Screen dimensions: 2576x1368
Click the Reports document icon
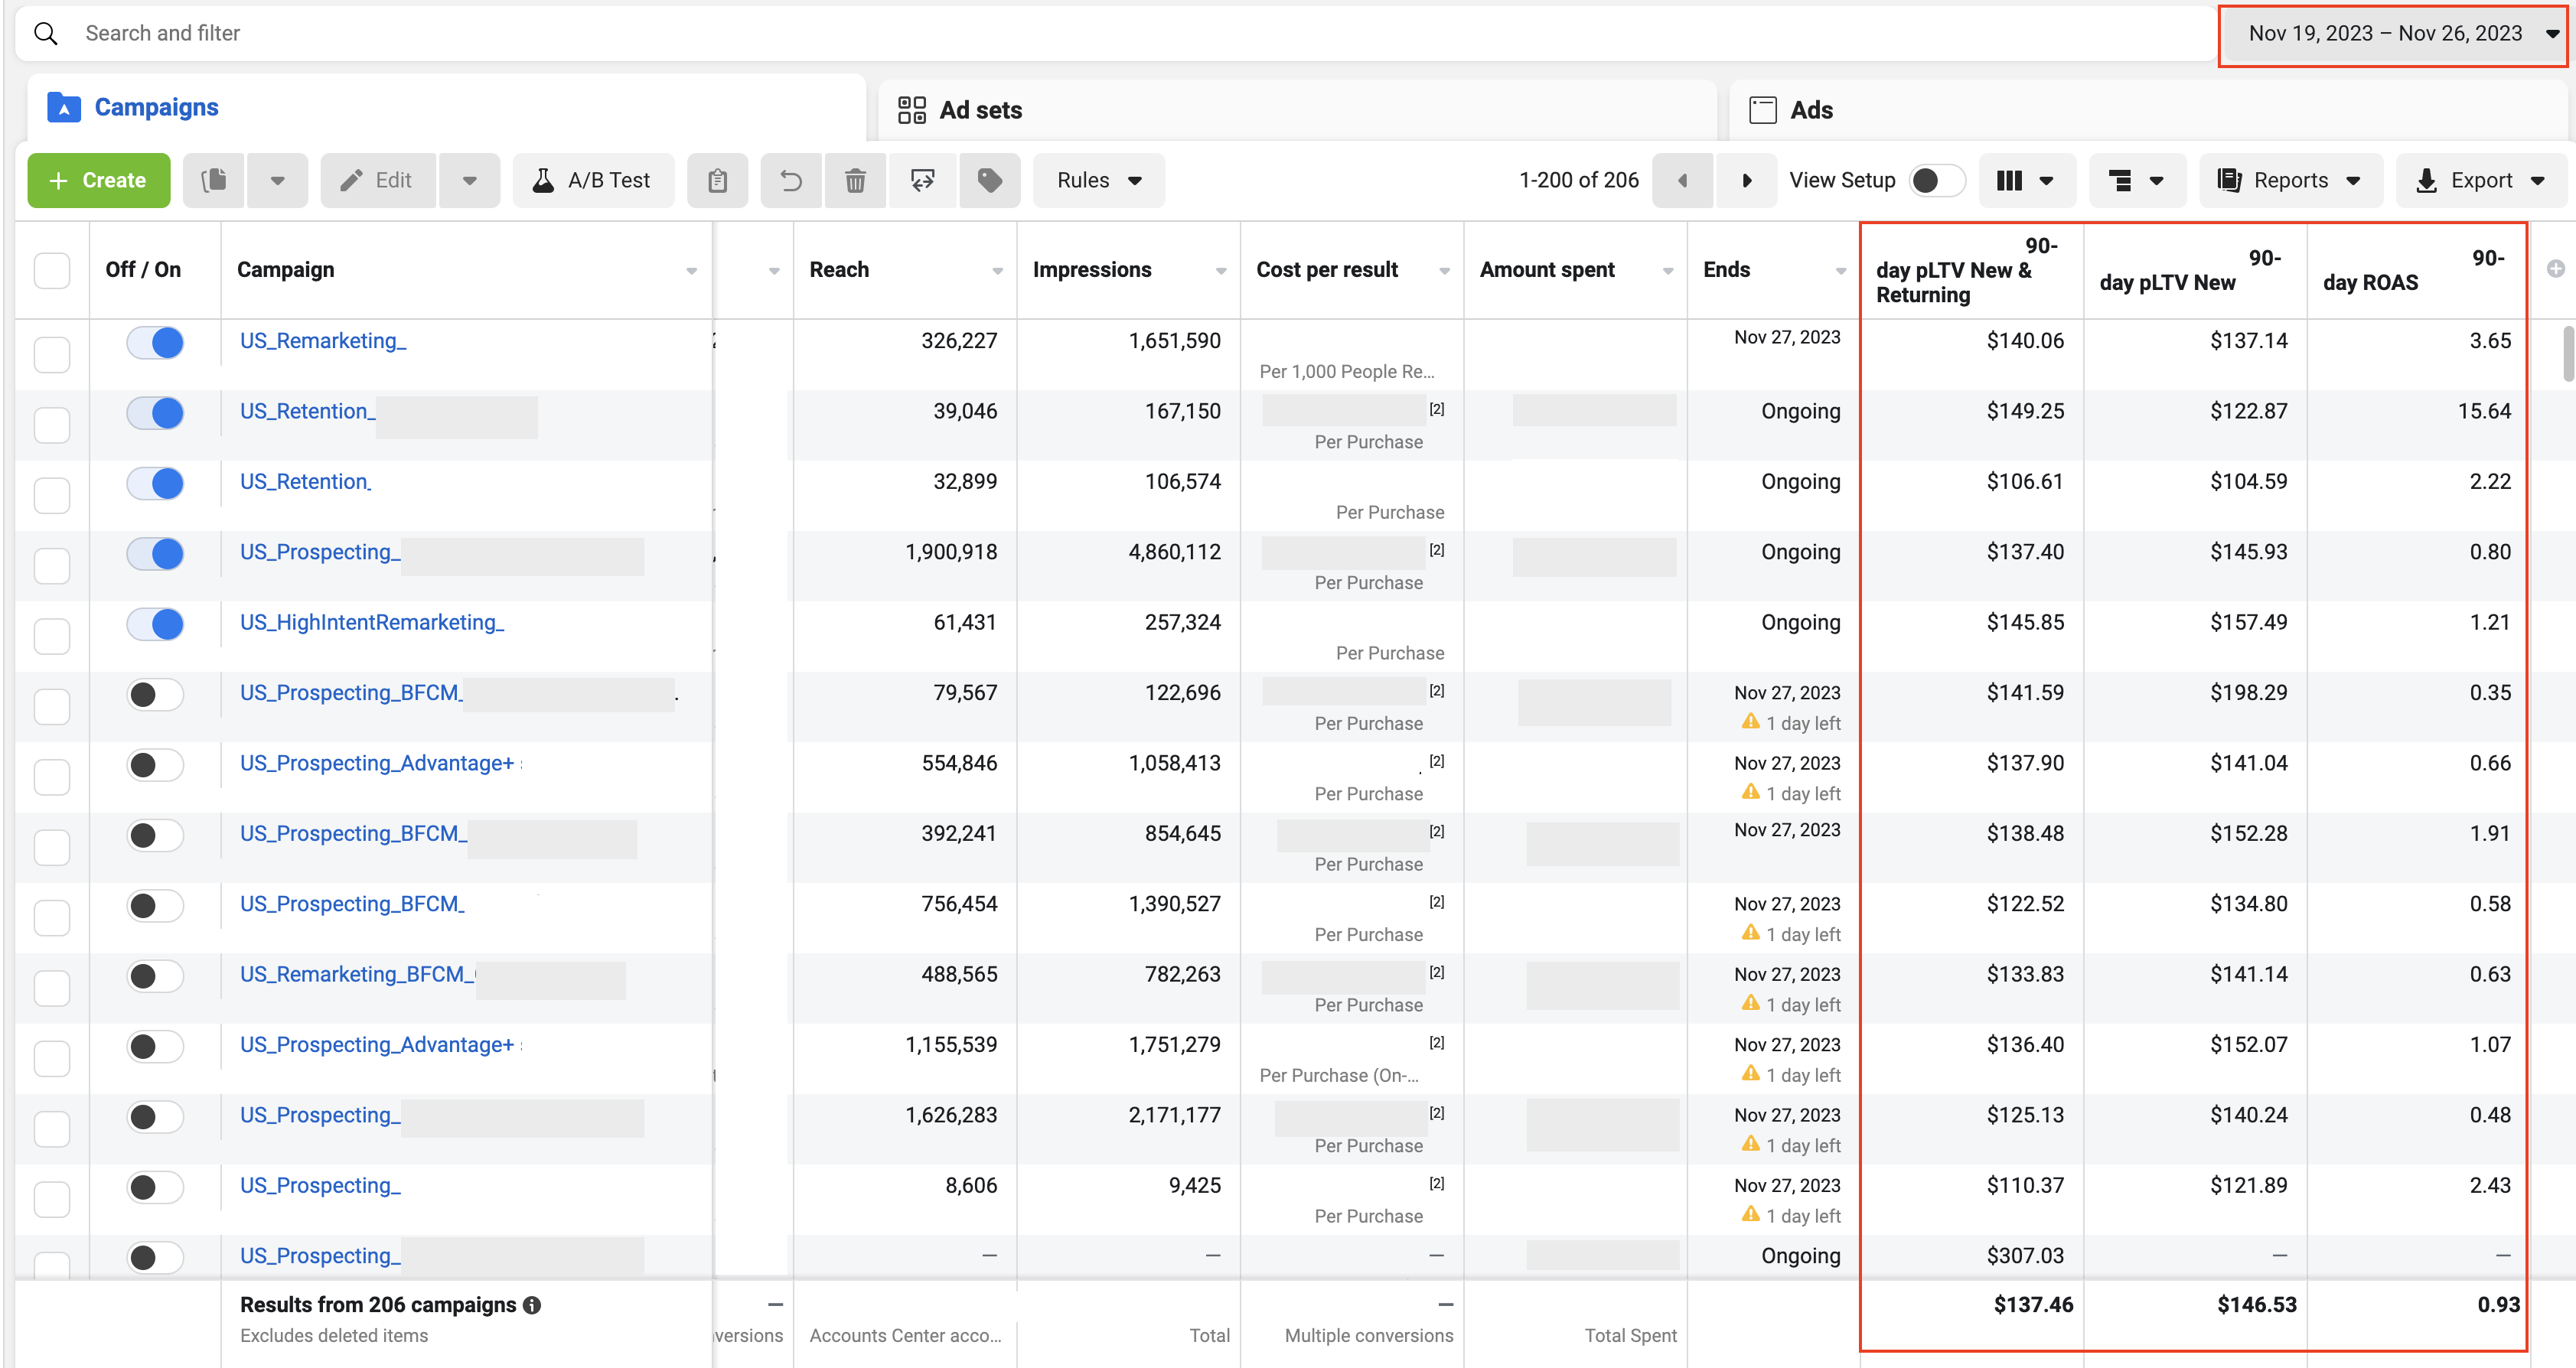pos(2229,180)
